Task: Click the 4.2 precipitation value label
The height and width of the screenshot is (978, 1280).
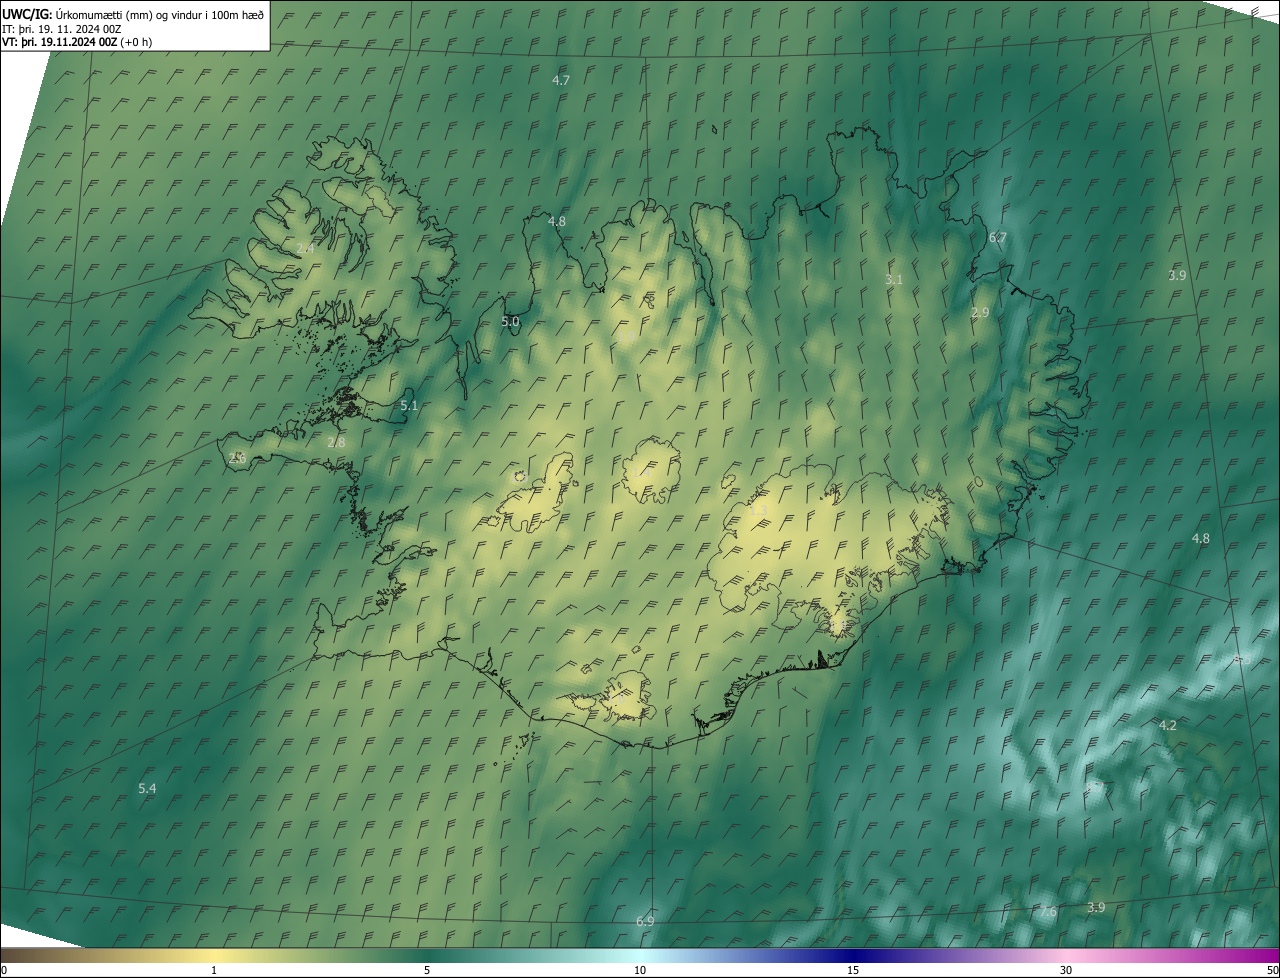Action: [x=1168, y=725]
